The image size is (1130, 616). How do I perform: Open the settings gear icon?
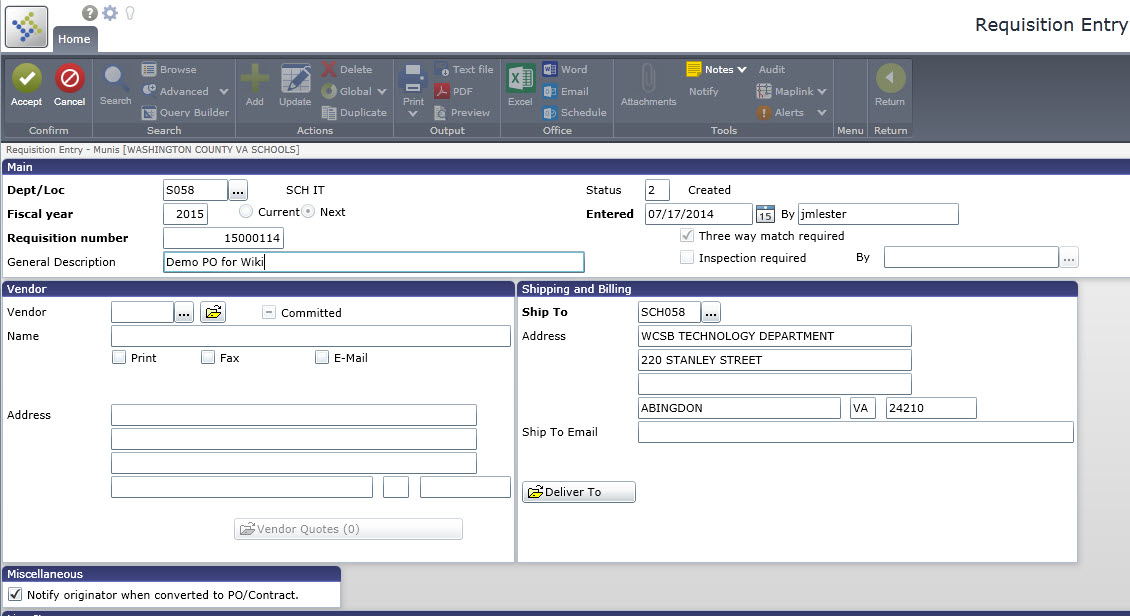tap(110, 13)
